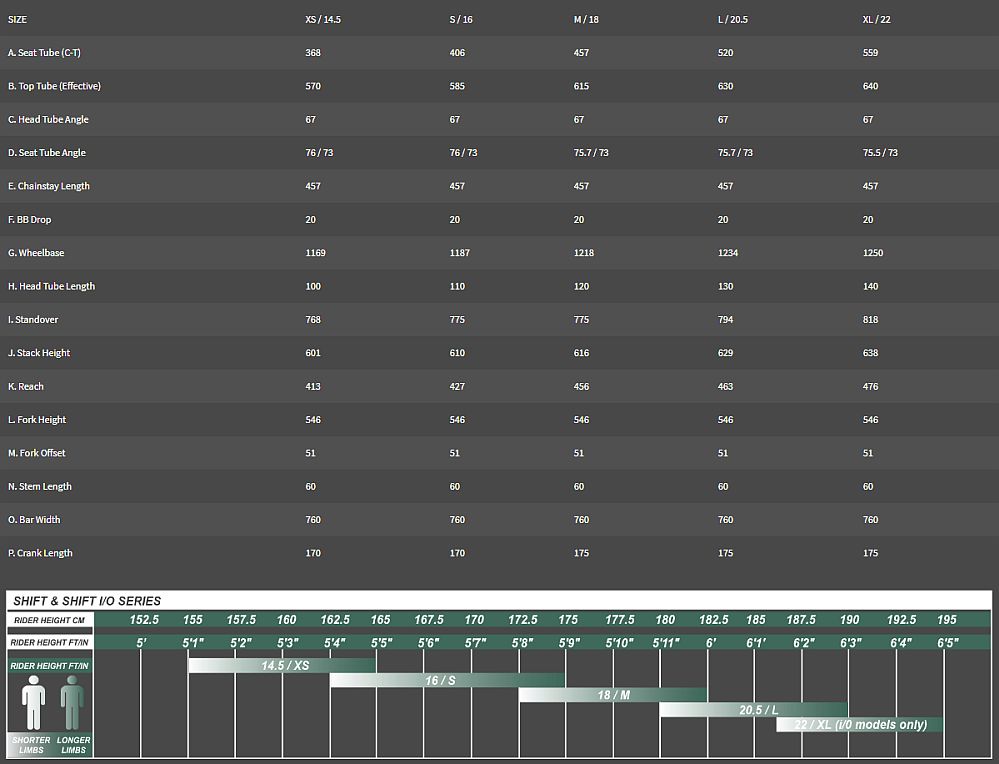Select the 22 / XL (i/0 models only) bar

[859, 724]
